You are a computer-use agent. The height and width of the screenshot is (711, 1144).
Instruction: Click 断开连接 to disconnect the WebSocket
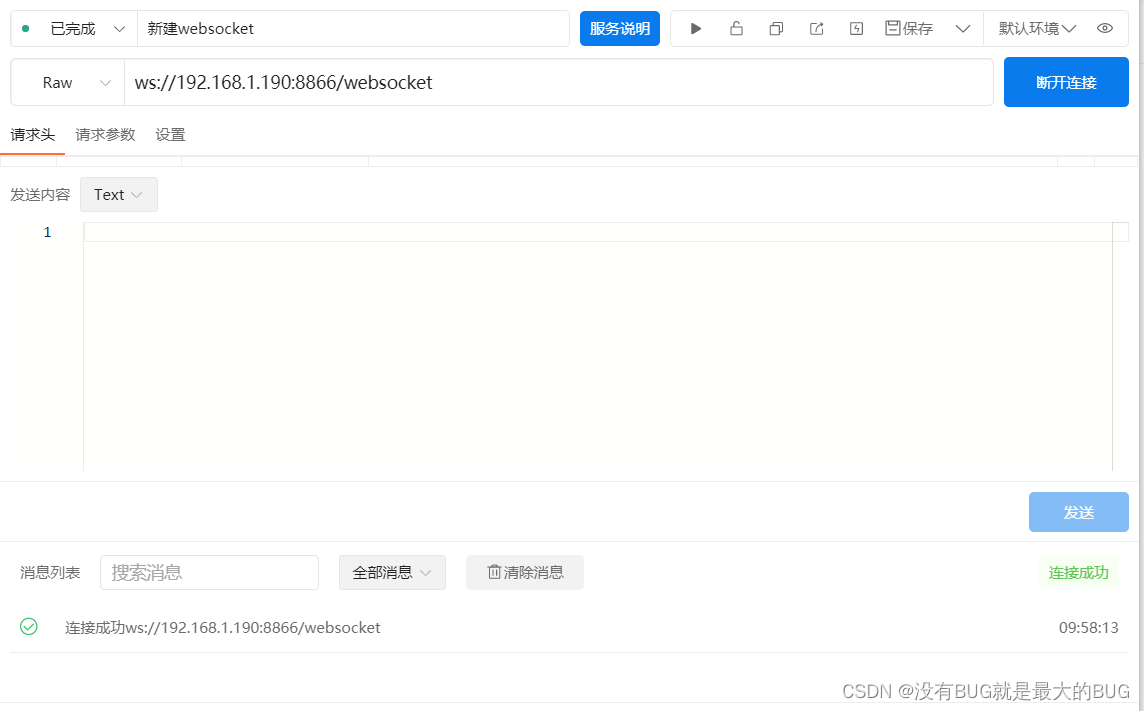pos(1066,82)
